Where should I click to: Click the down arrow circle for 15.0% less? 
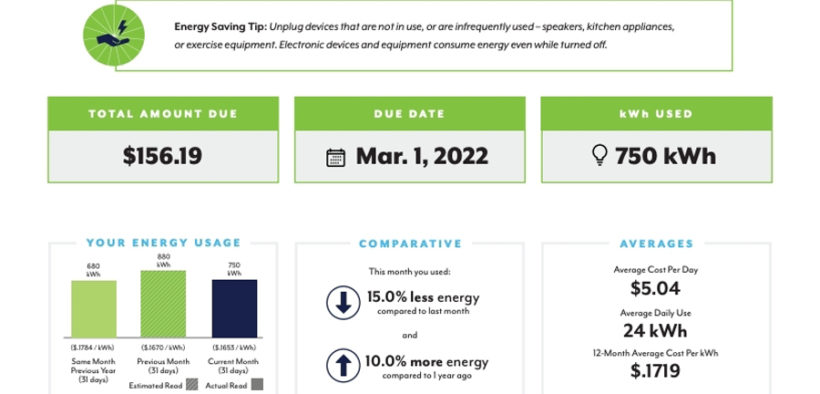[343, 302]
